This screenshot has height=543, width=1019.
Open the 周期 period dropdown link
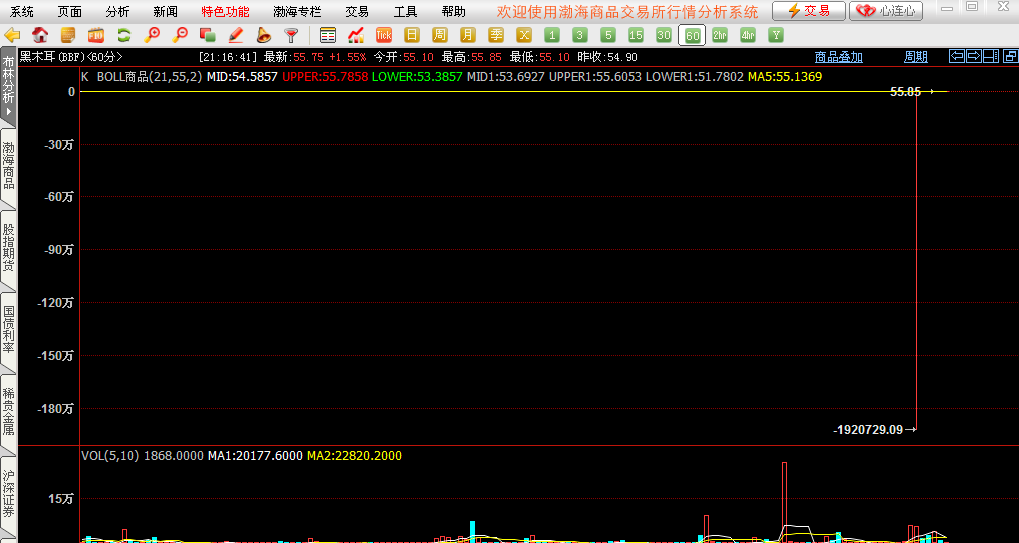click(x=916, y=57)
